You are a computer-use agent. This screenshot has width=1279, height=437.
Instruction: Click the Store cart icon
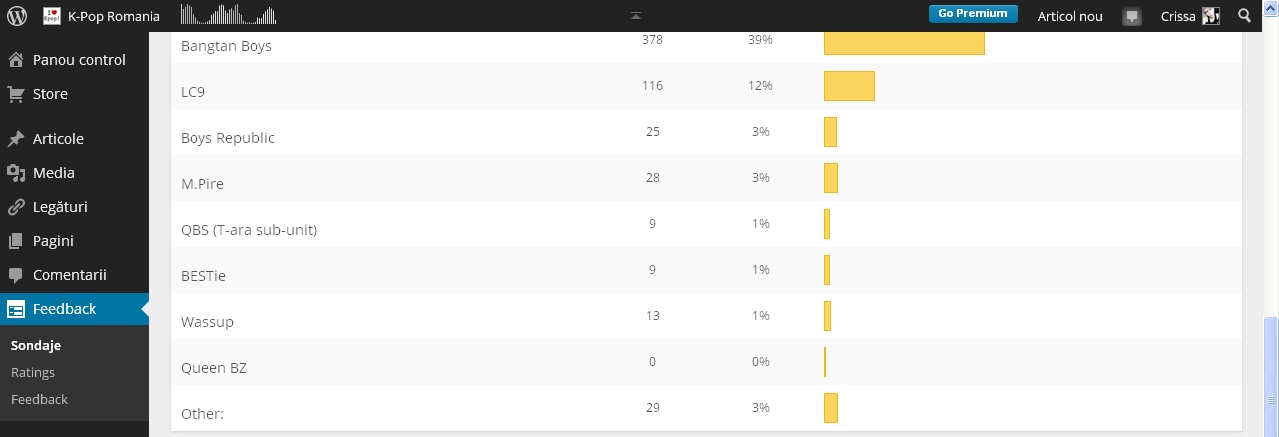coord(16,94)
